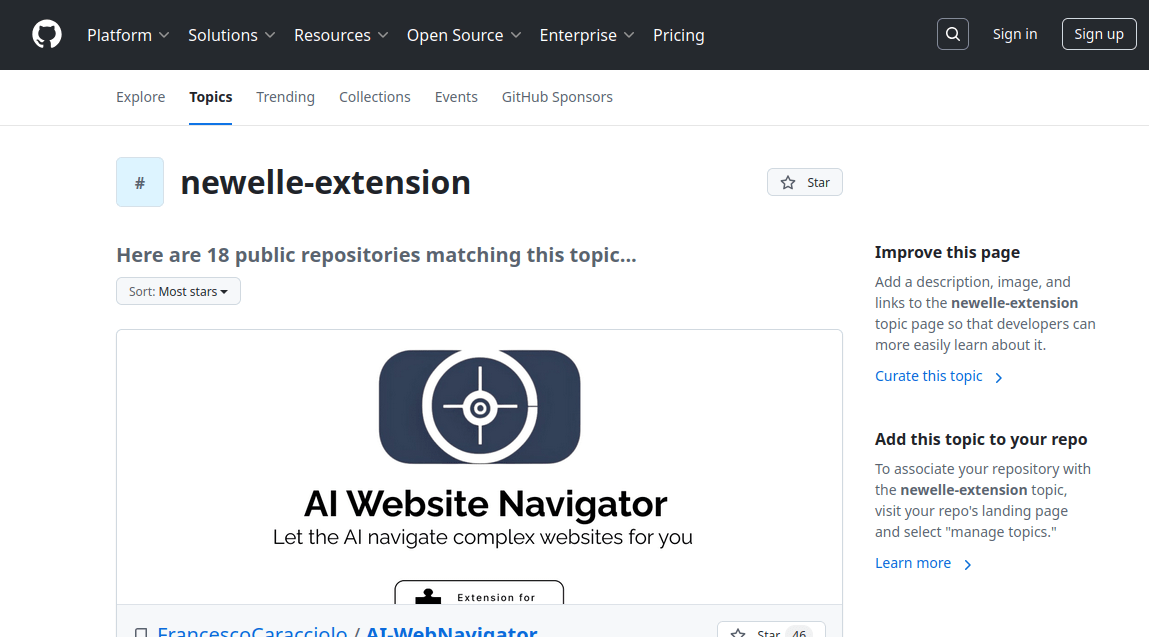Click the hash icon next to newelle-extension
Viewport: 1149px width, 637px height.
pyautogui.click(x=139, y=182)
